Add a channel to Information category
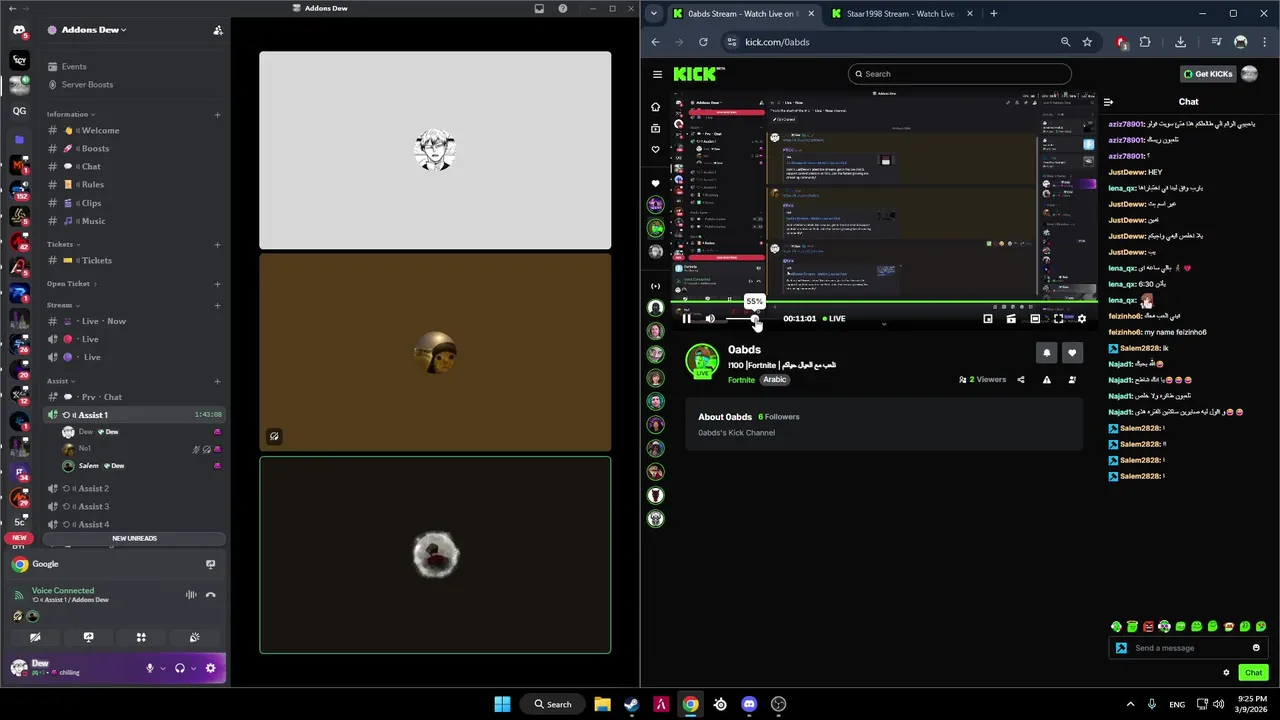This screenshot has height=720, width=1280. coord(217,114)
